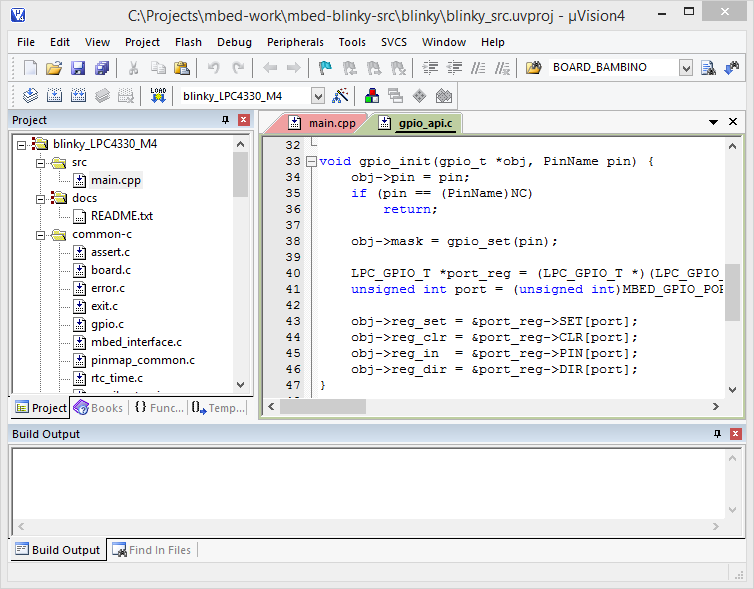754x589 pixels.
Task: Click the Save All icon
Action: point(102,68)
